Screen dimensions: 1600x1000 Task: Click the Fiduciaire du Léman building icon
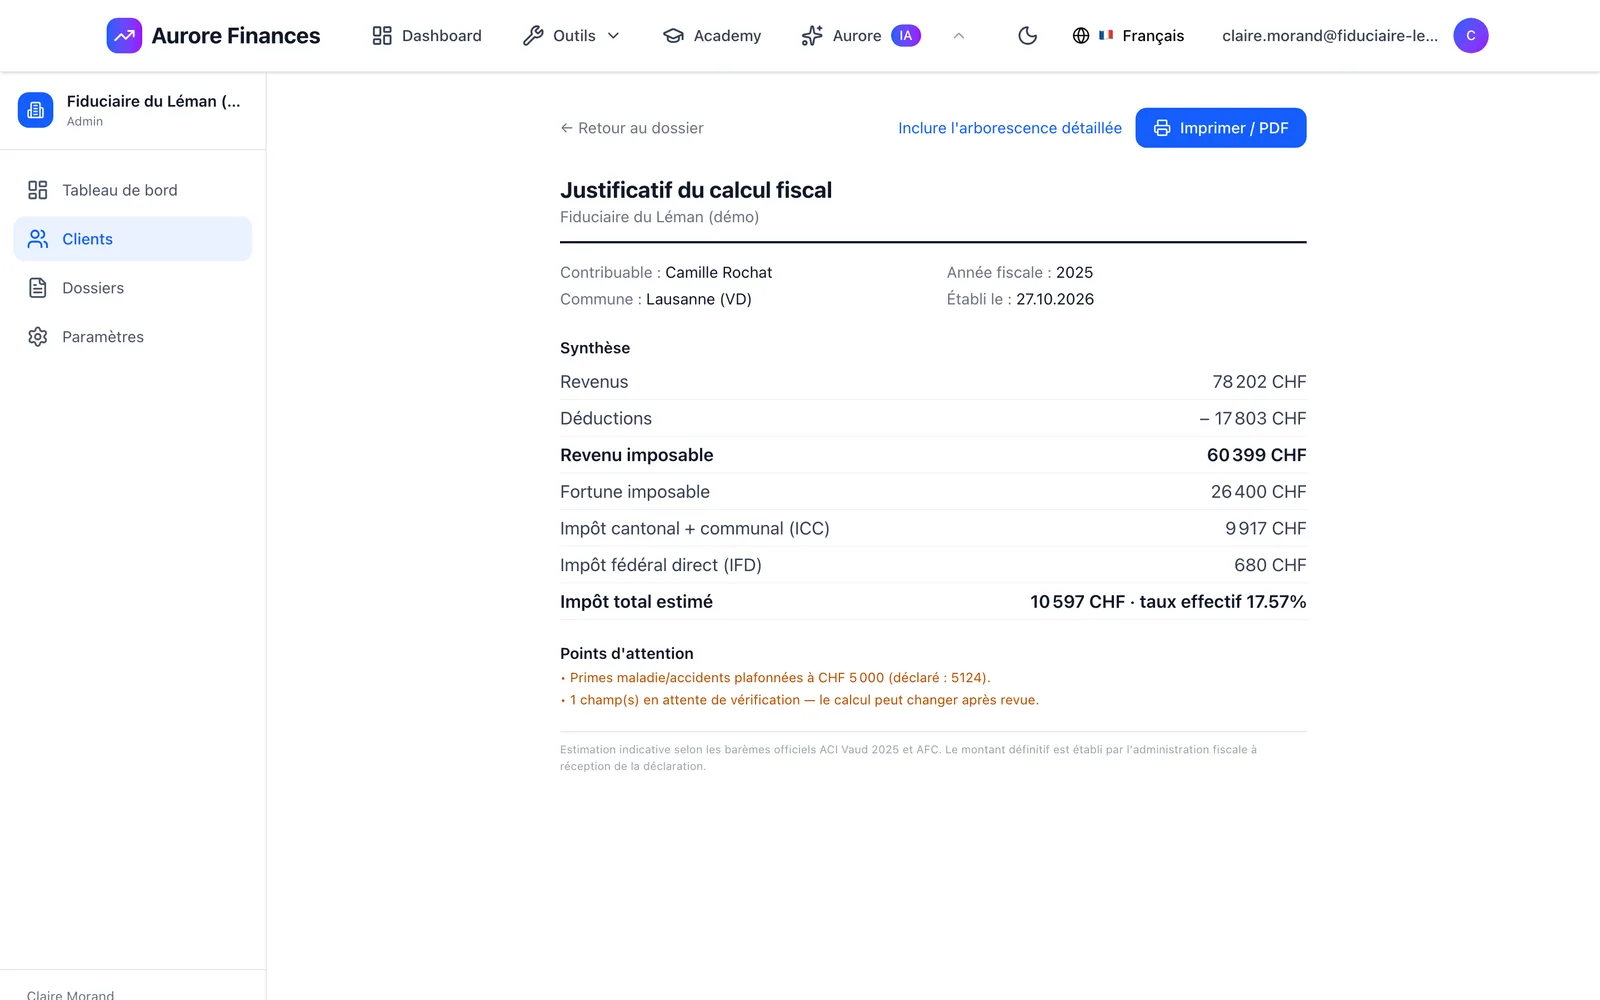35,110
